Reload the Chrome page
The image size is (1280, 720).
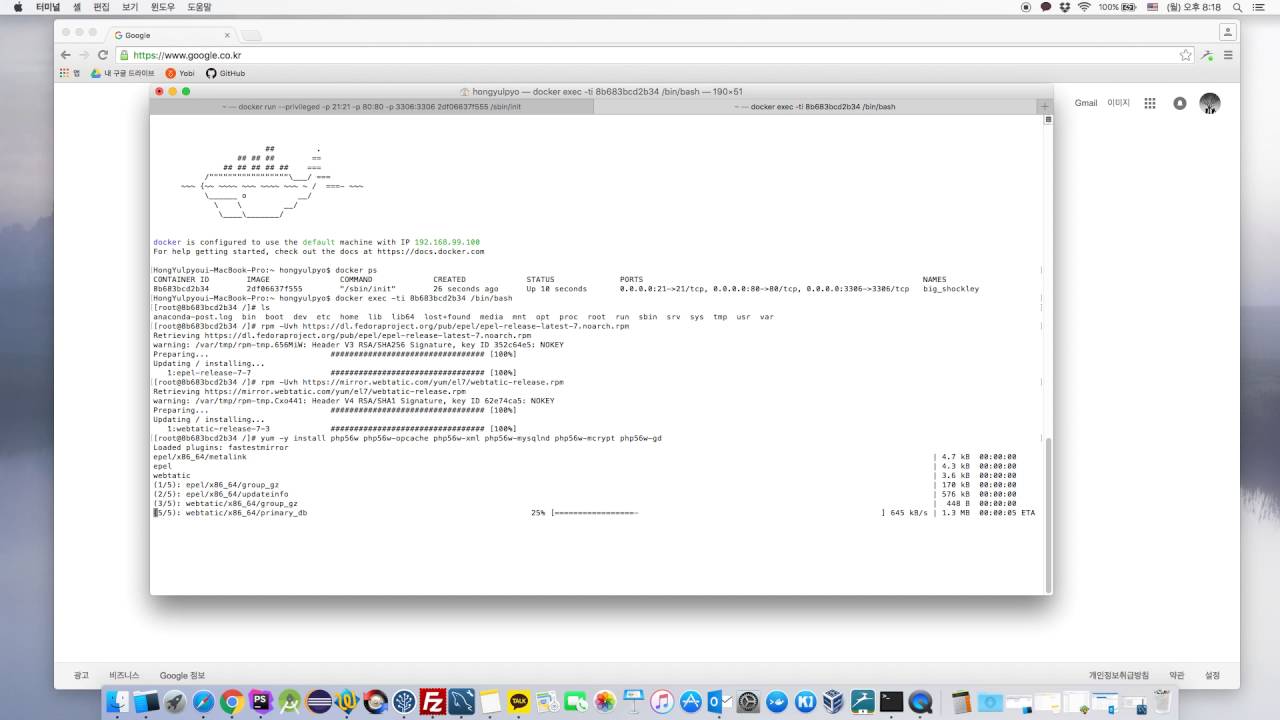pyautogui.click(x=102, y=55)
